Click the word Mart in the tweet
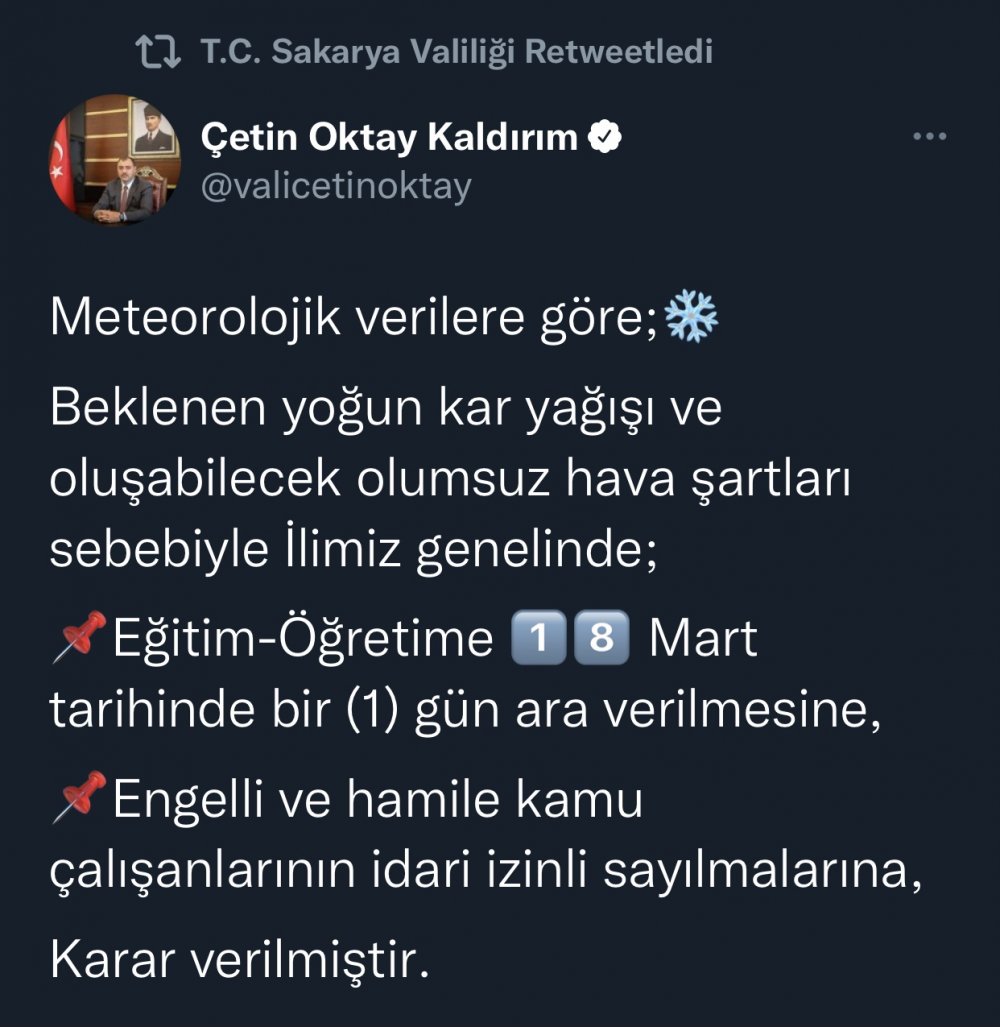1000x1027 pixels. pos(703,638)
